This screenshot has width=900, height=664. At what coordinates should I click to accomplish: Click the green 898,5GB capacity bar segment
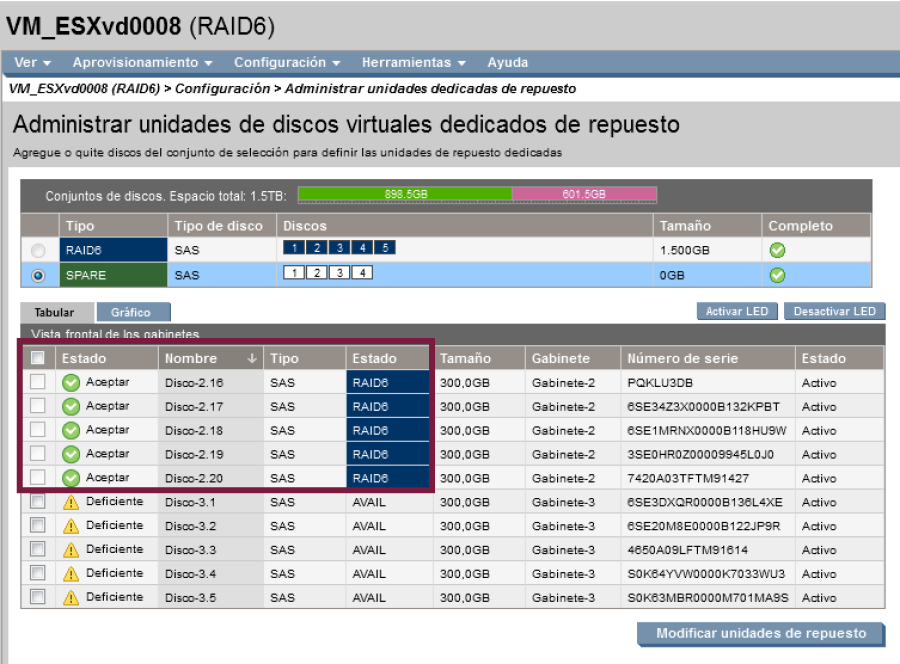pos(404,194)
